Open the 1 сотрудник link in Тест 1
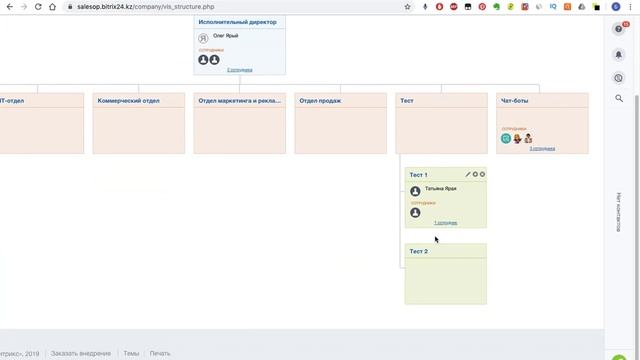This screenshot has height=360, width=640. pos(445,223)
